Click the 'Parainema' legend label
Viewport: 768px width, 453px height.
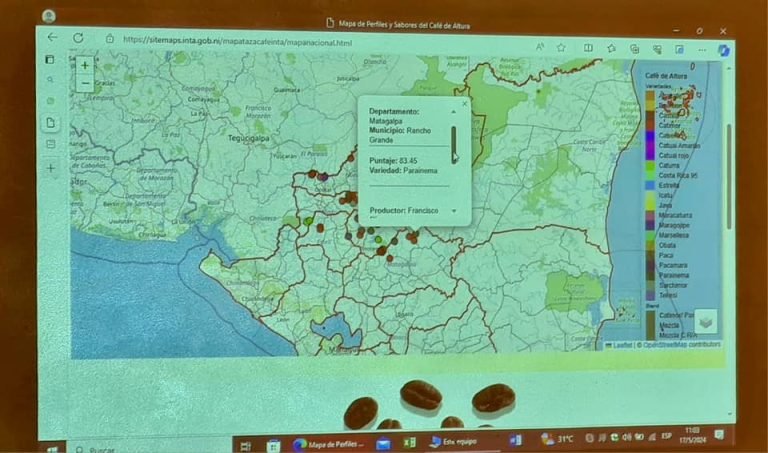pos(674,275)
